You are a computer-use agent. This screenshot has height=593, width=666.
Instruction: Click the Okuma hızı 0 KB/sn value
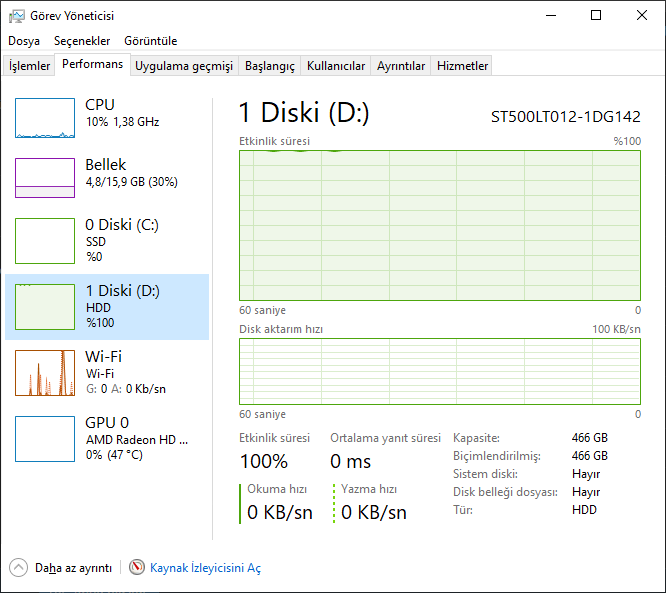tap(279, 512)
